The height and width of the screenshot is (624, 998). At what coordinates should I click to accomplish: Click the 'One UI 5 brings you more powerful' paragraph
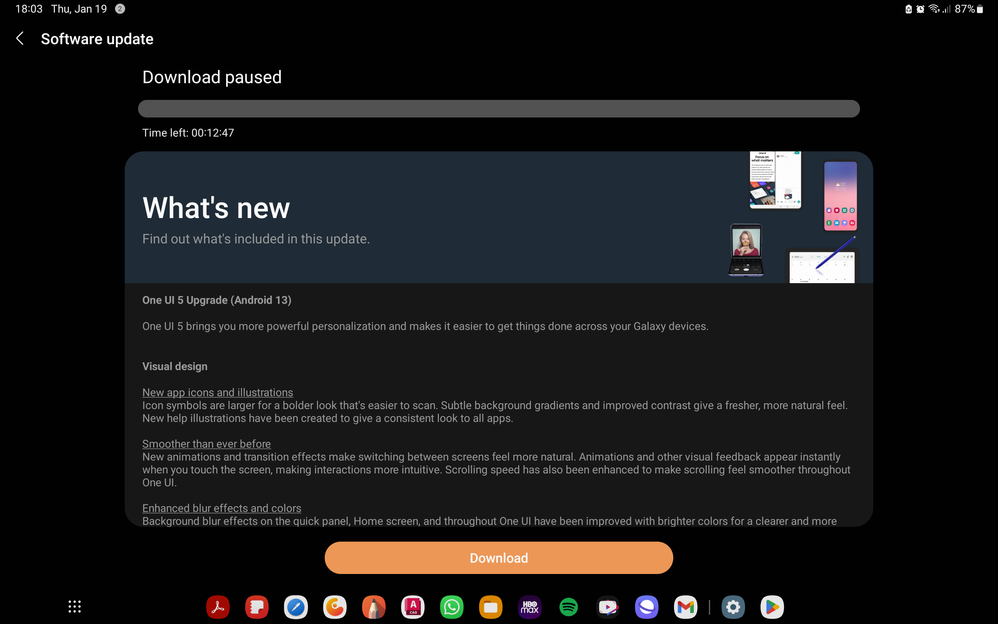pyautogui.click(x=425, y=326)
